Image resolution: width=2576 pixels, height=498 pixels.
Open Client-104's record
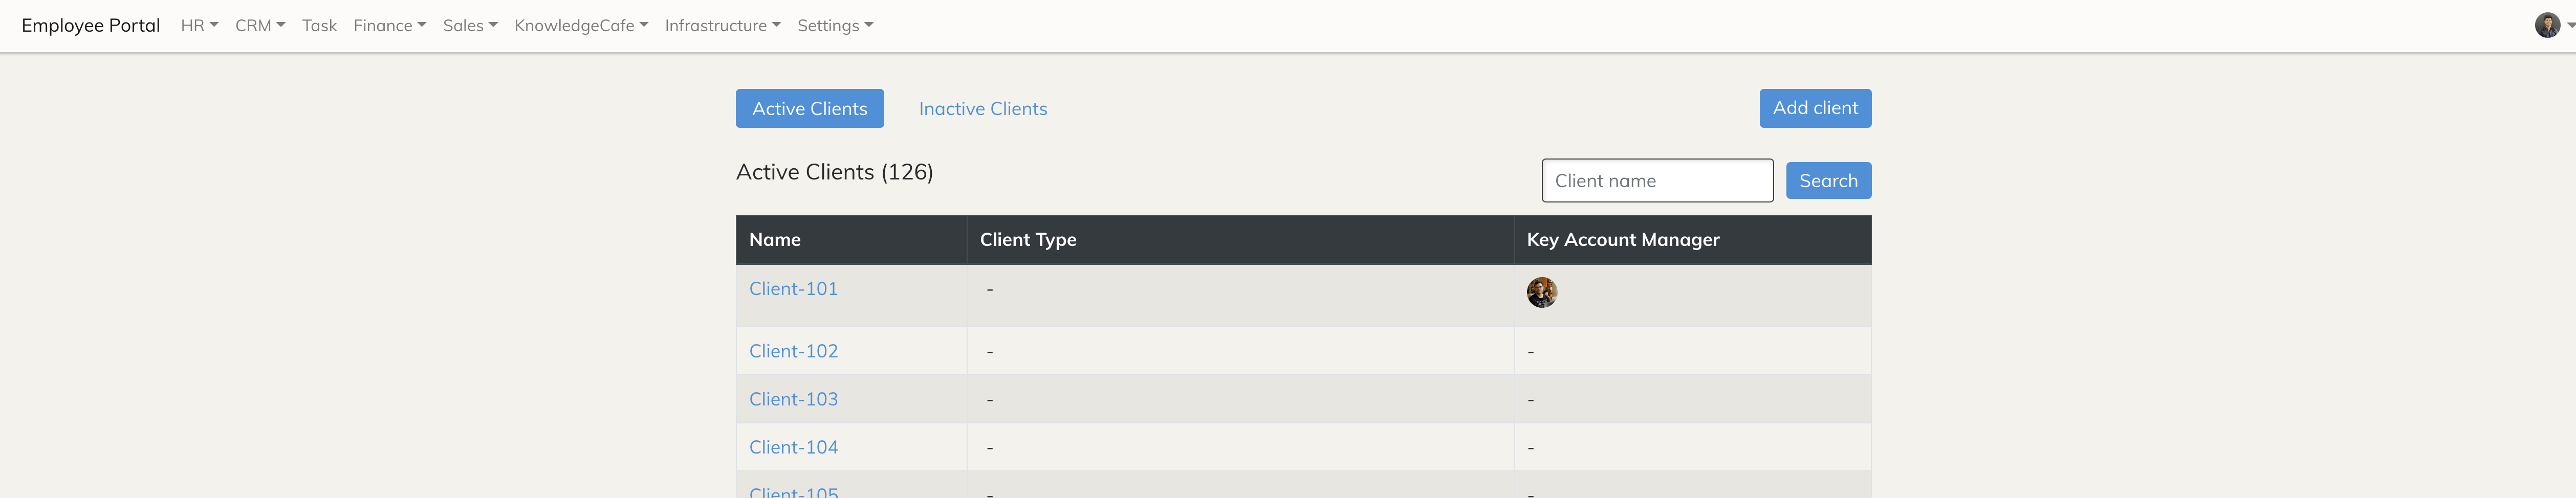tap(793, 447)
